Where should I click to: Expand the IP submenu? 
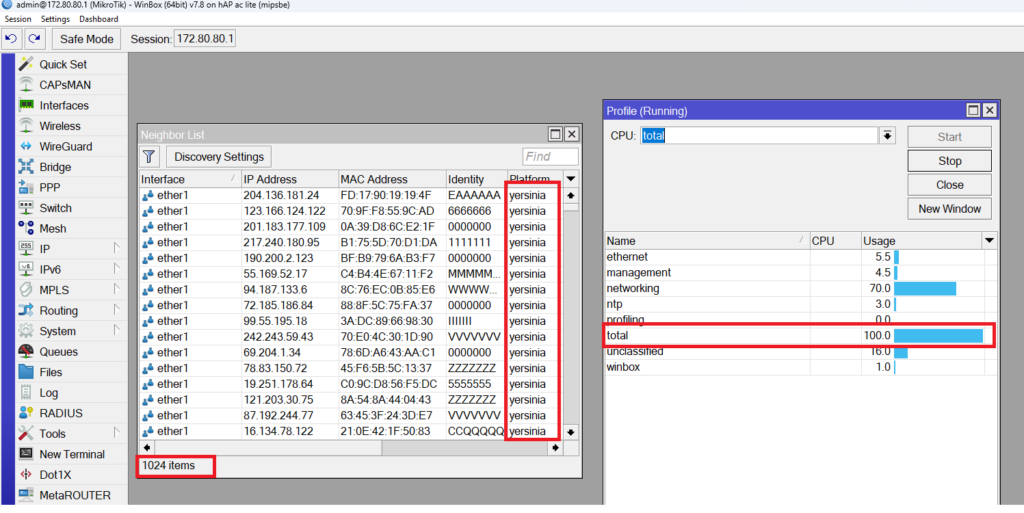pyautogui.click(x=116, y=248)
